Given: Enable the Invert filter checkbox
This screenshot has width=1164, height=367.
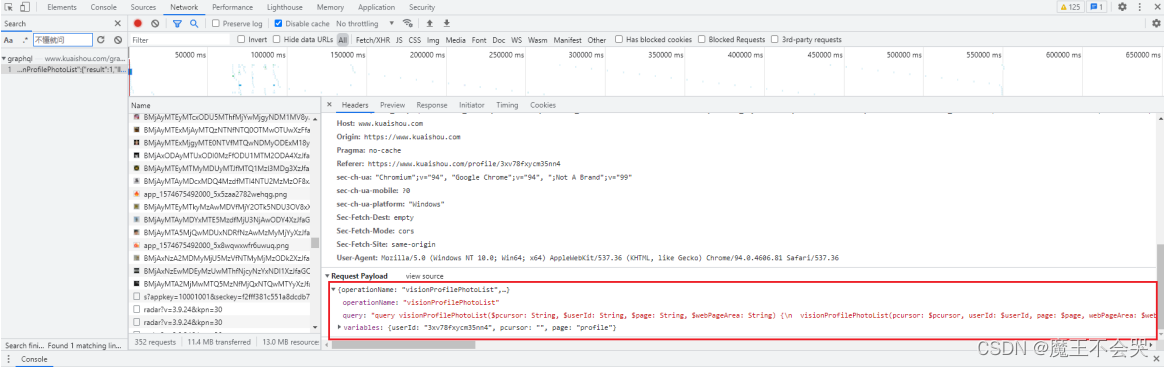Looking at the screenshot, I should click(x=241, y=39).
